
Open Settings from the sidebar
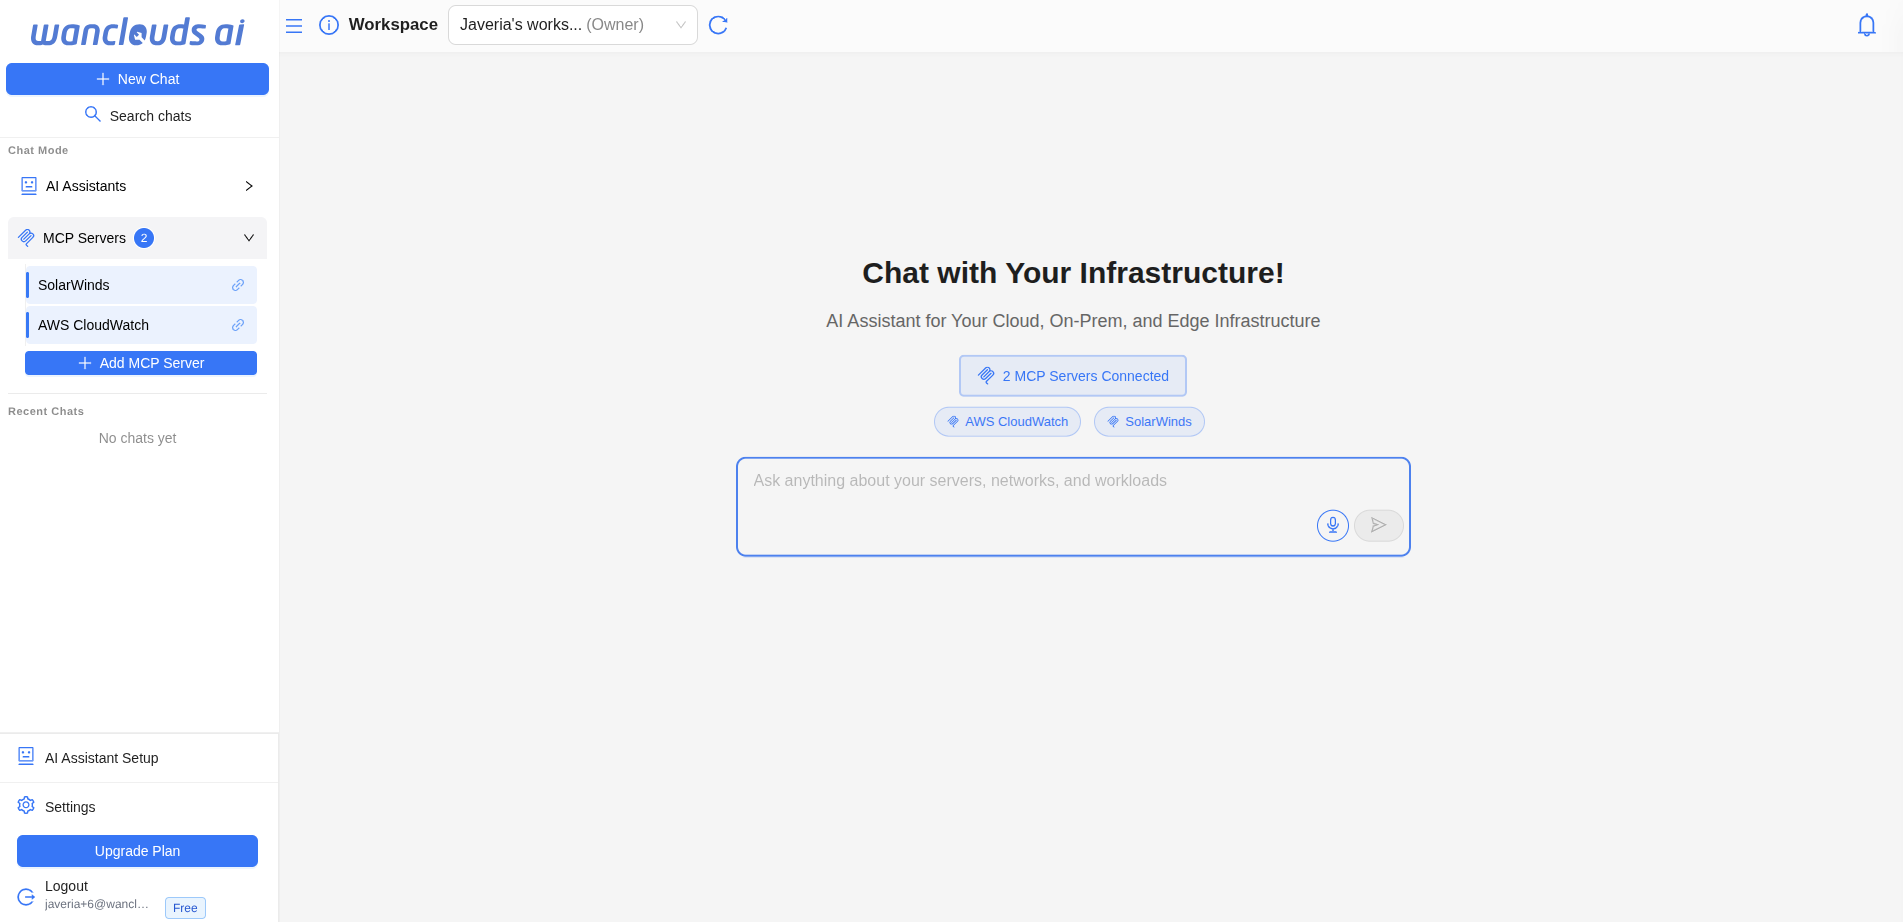70,807
